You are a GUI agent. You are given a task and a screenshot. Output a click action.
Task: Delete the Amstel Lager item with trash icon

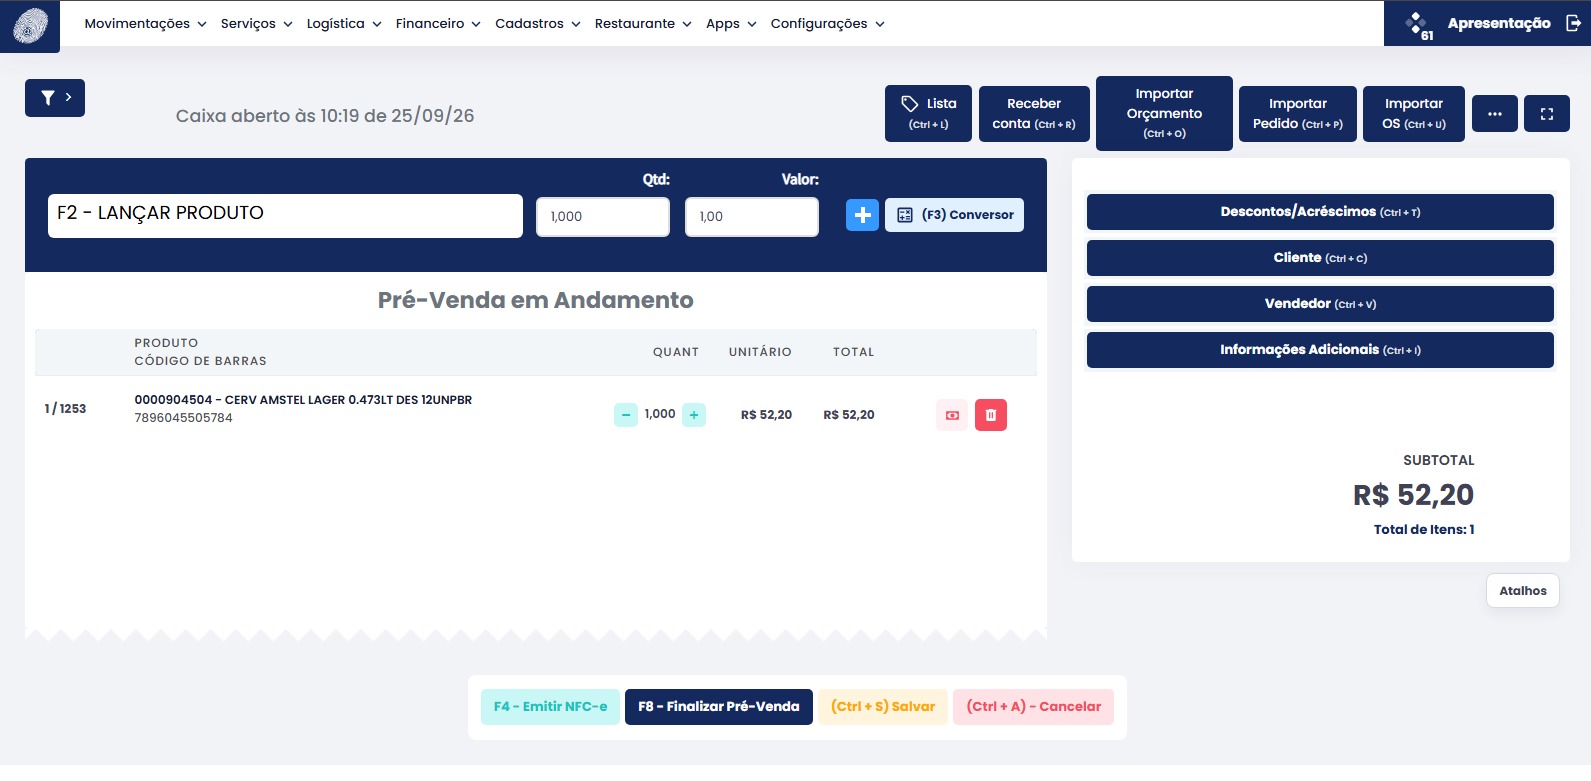click(991, 415)
